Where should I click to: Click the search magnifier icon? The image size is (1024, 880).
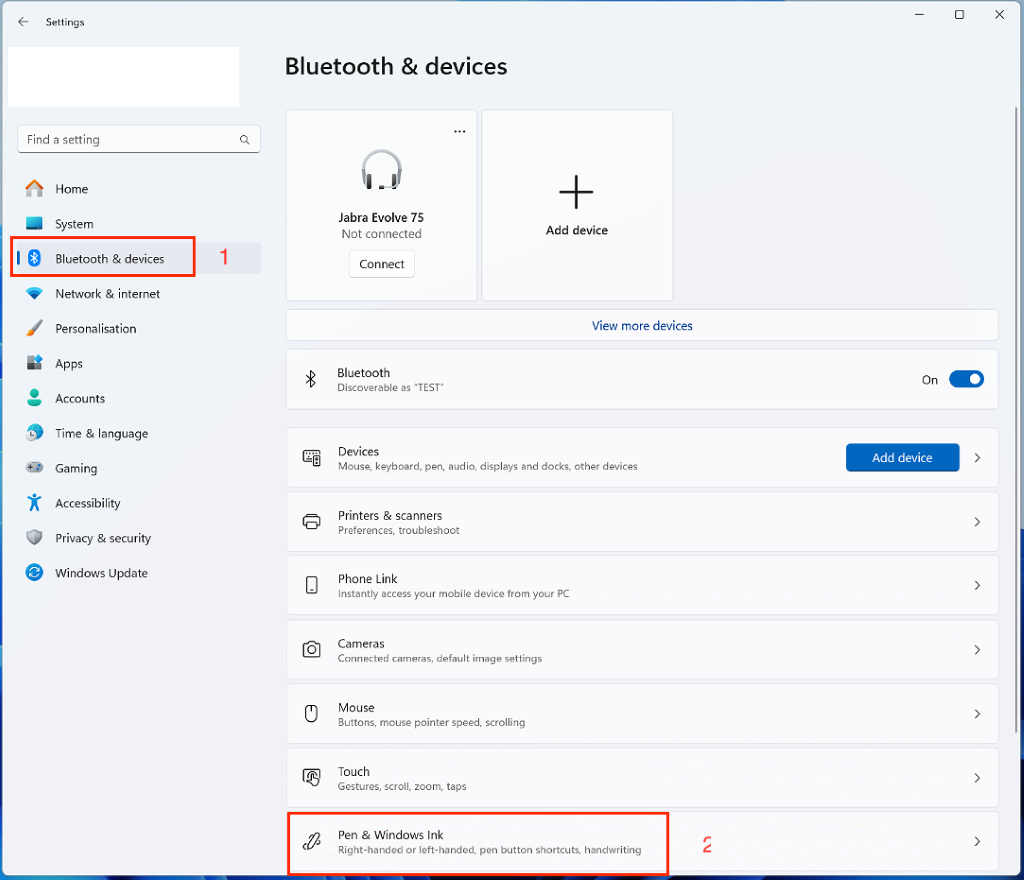(x=245, y=140)
